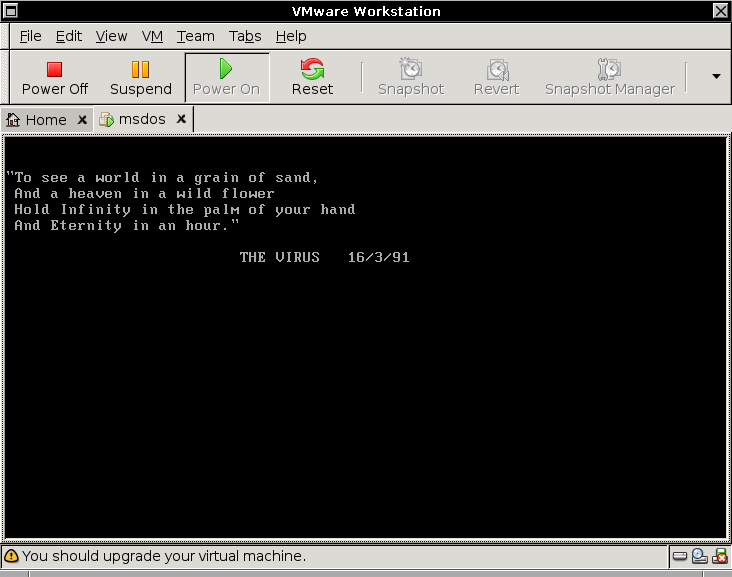The image size is (732, 577).
Task: Click 'You should upgrade your virtual machine.' text
Action: point(164,556)
